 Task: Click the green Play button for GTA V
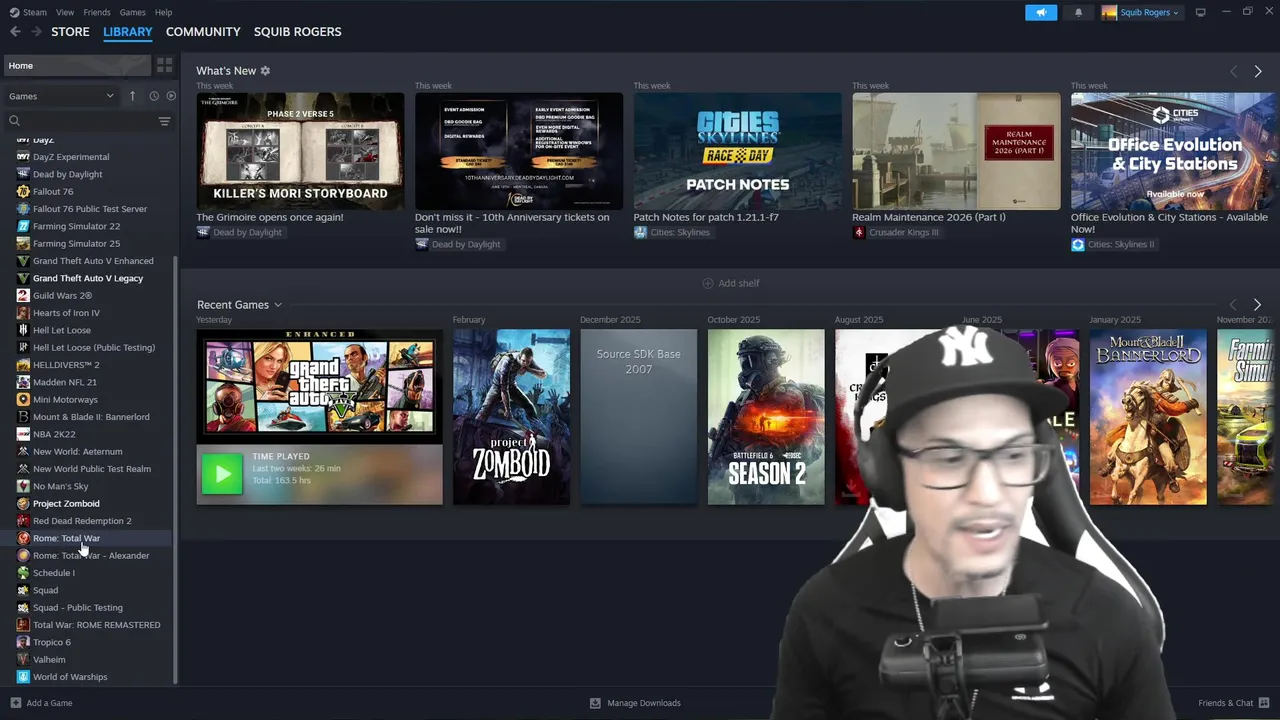pos(222,473)
